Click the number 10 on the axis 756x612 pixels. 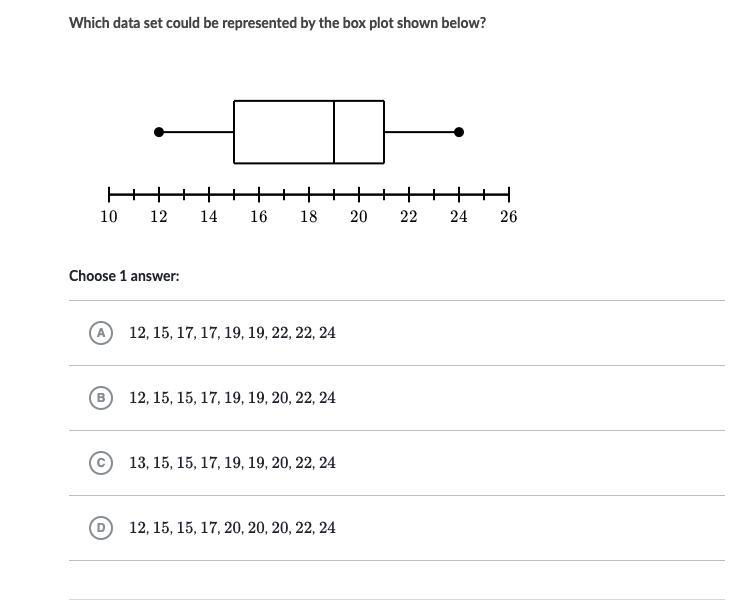coord(109,216)
